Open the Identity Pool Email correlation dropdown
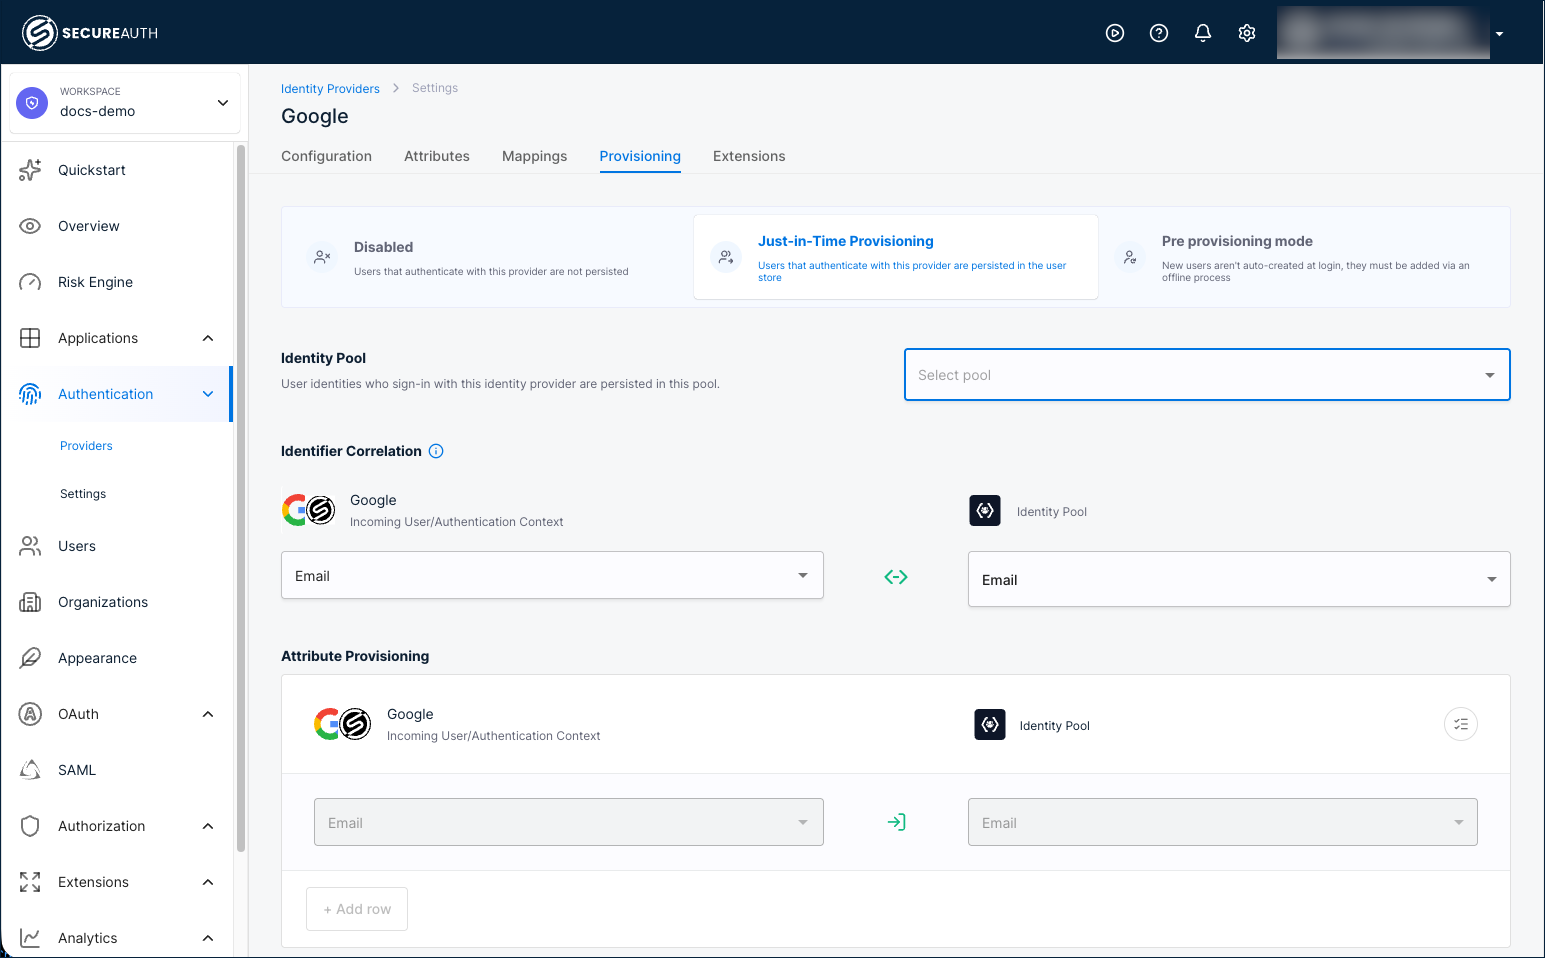This screenshot has width=1545, height=958. [x=1239, y=579]
